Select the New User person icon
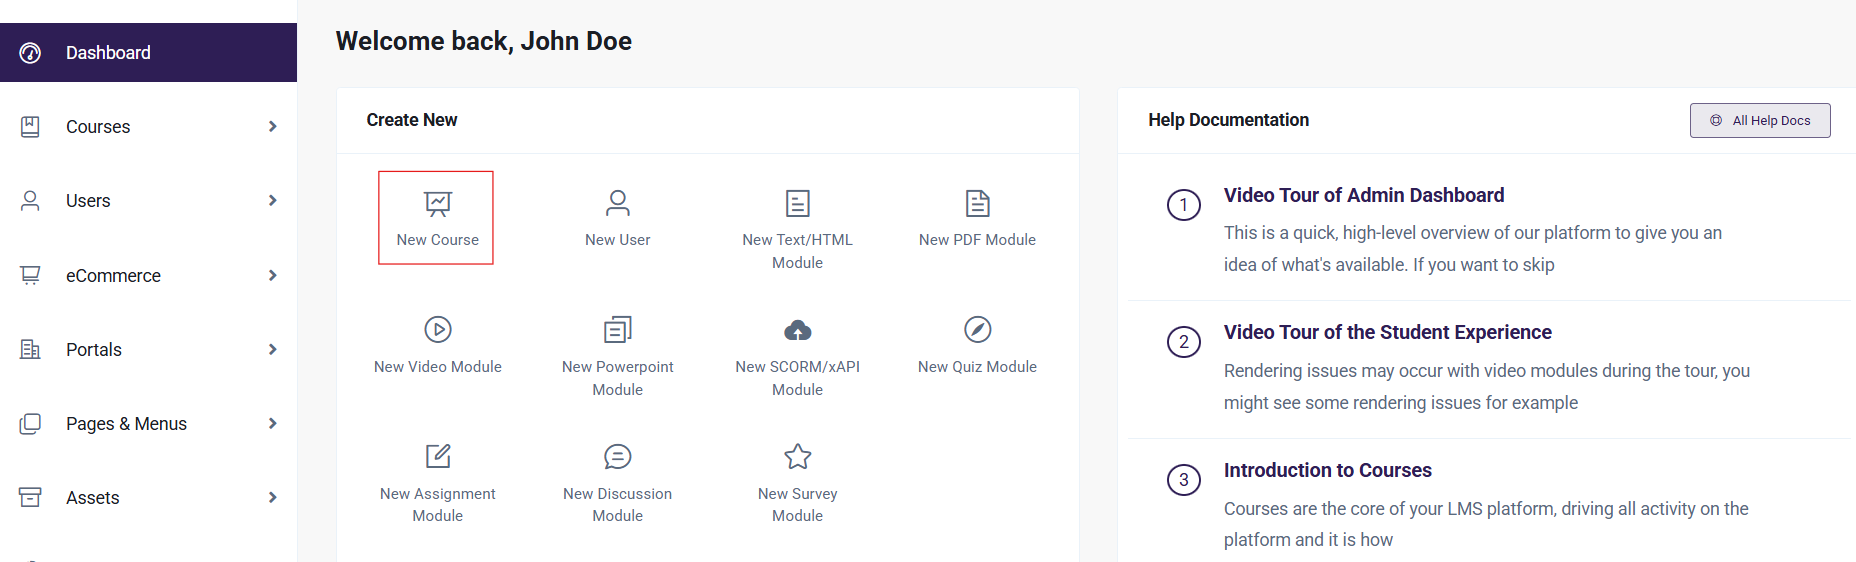 click(x=618, y=204)
